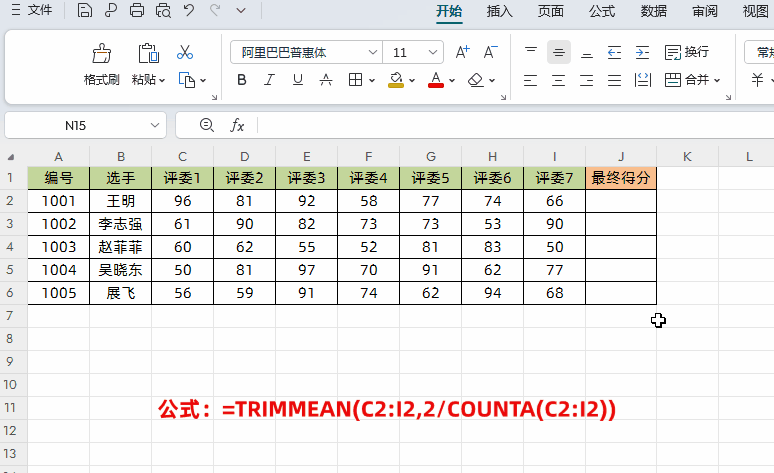774x473 pixels.
Task: Expand the font color dropdown arrow
Action: 452,80
